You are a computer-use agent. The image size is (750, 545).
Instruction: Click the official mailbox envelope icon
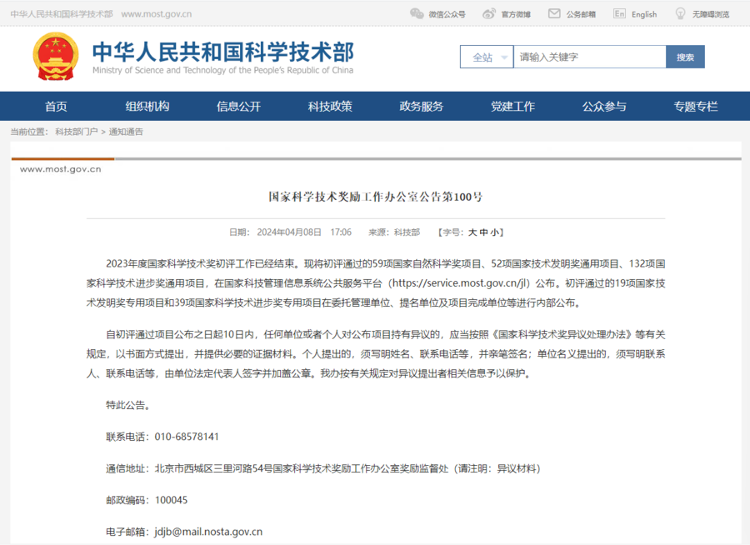[554, 13]
